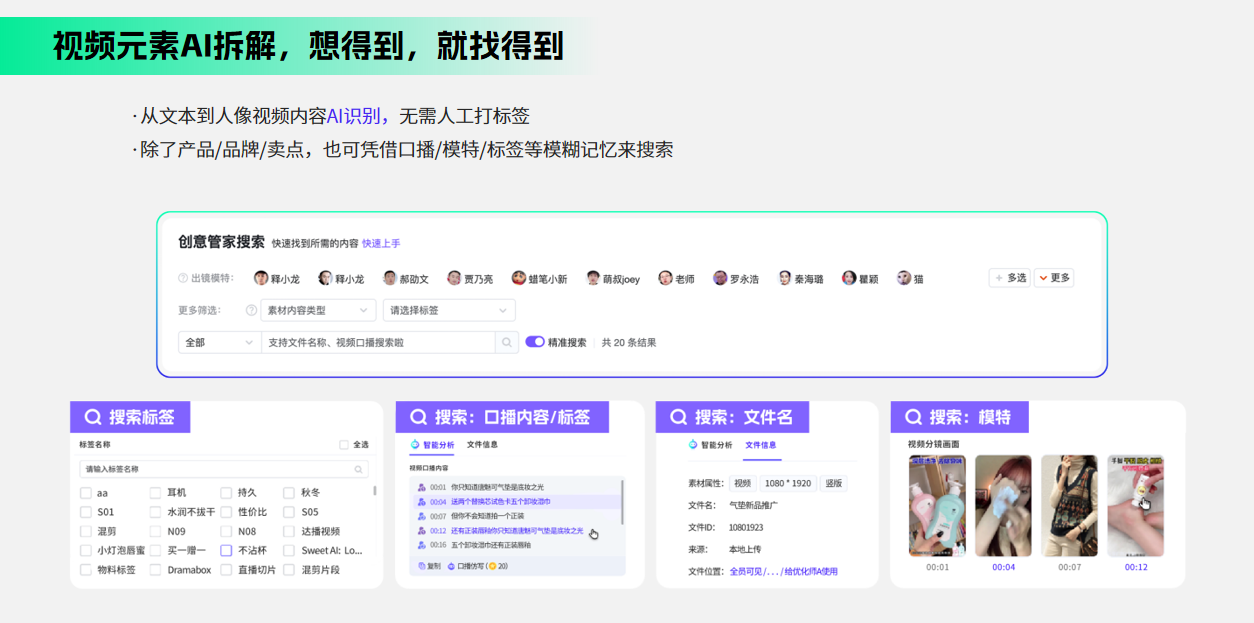Open the 00:04 video frame thumbnail

click(x=1003, y=506)
